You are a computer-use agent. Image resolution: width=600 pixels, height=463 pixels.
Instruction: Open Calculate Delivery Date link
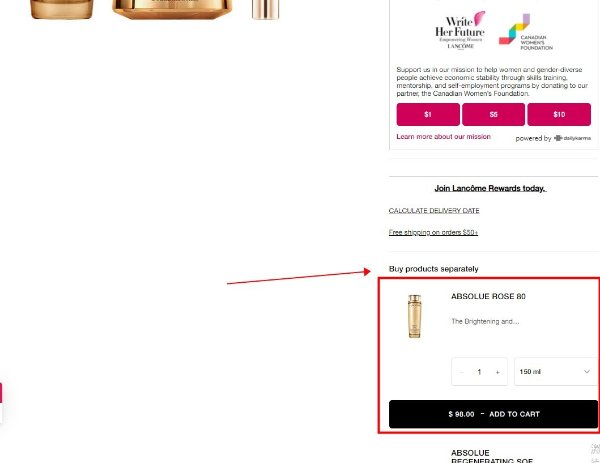434,210
